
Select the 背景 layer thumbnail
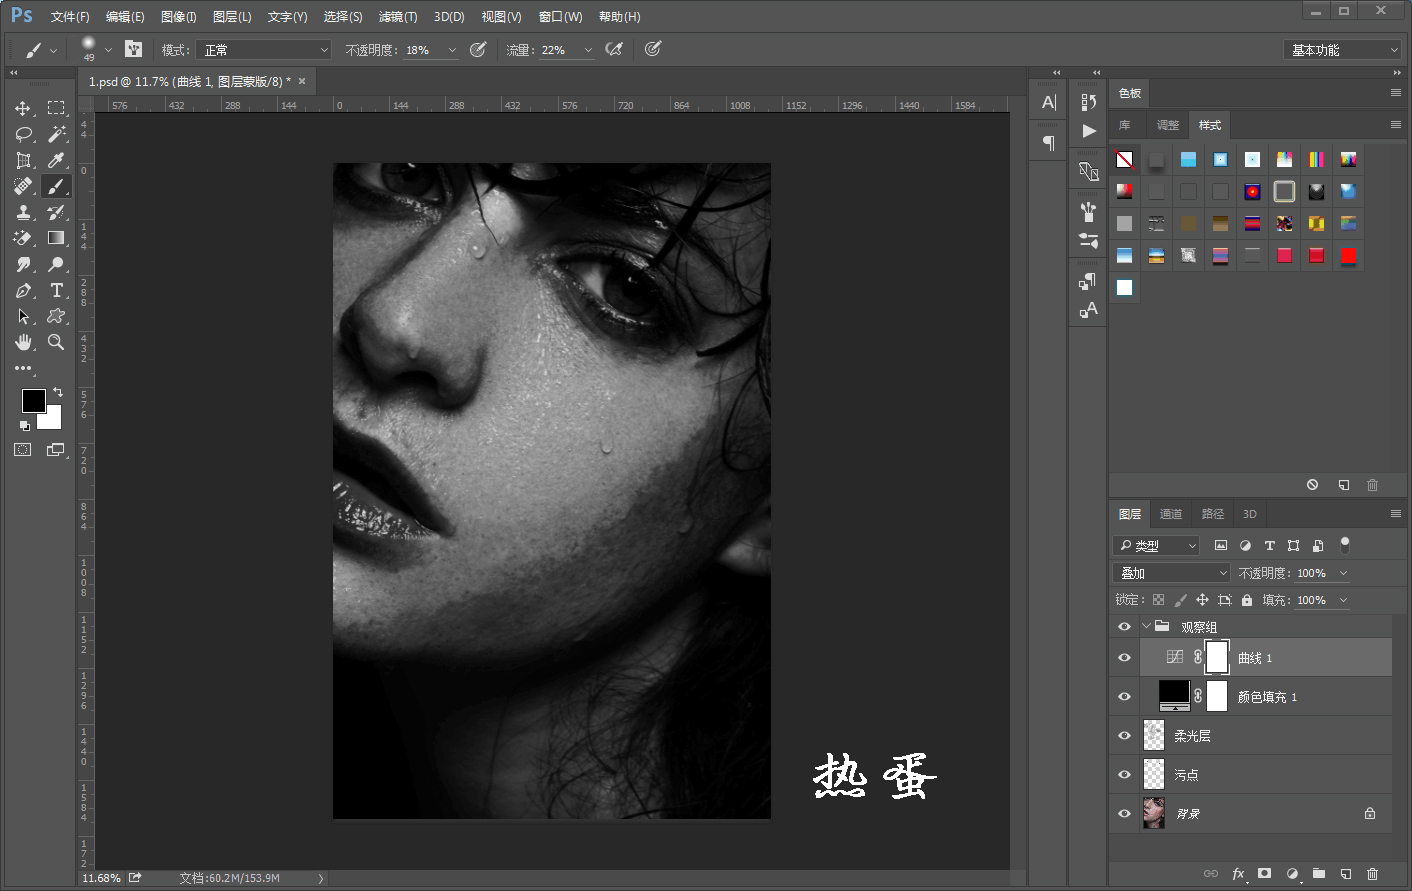(1154, 813)
